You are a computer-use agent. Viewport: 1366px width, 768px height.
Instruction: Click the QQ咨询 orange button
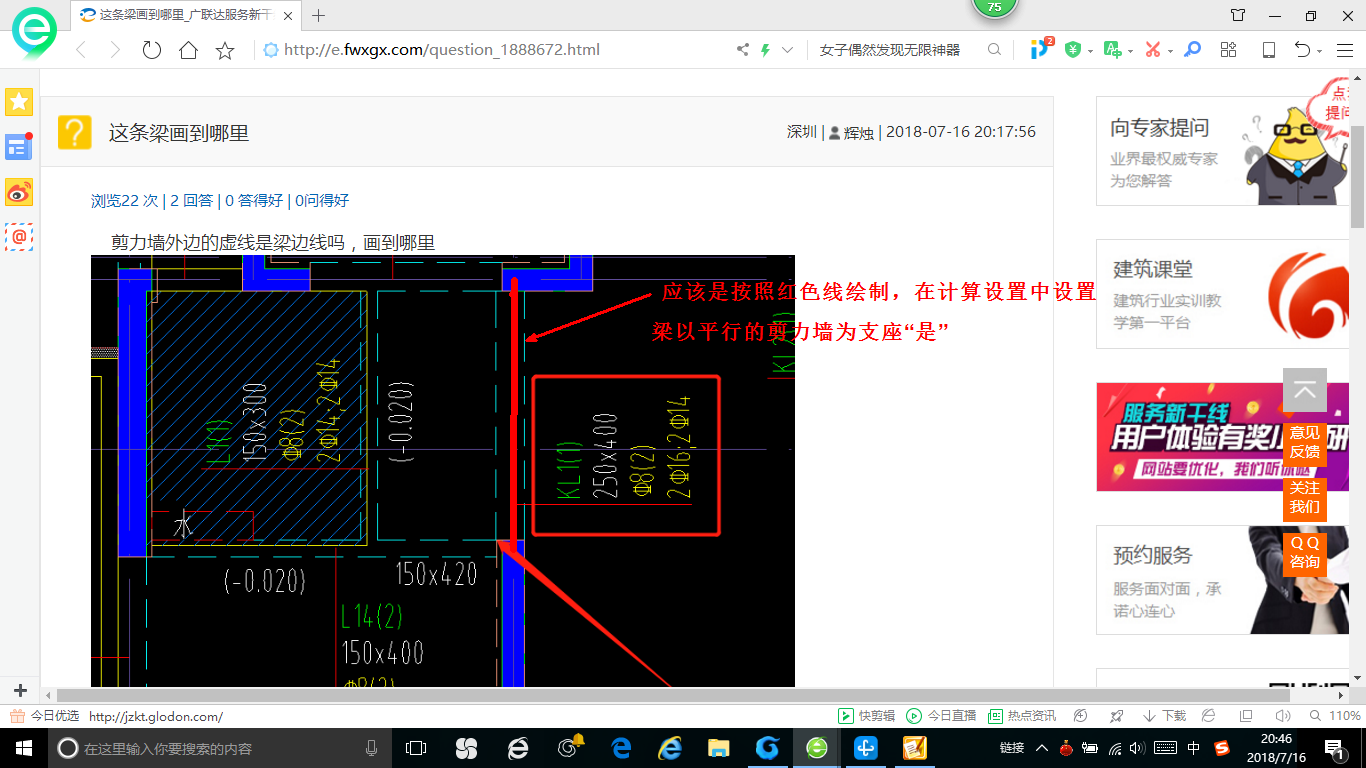coord(1305,552)
